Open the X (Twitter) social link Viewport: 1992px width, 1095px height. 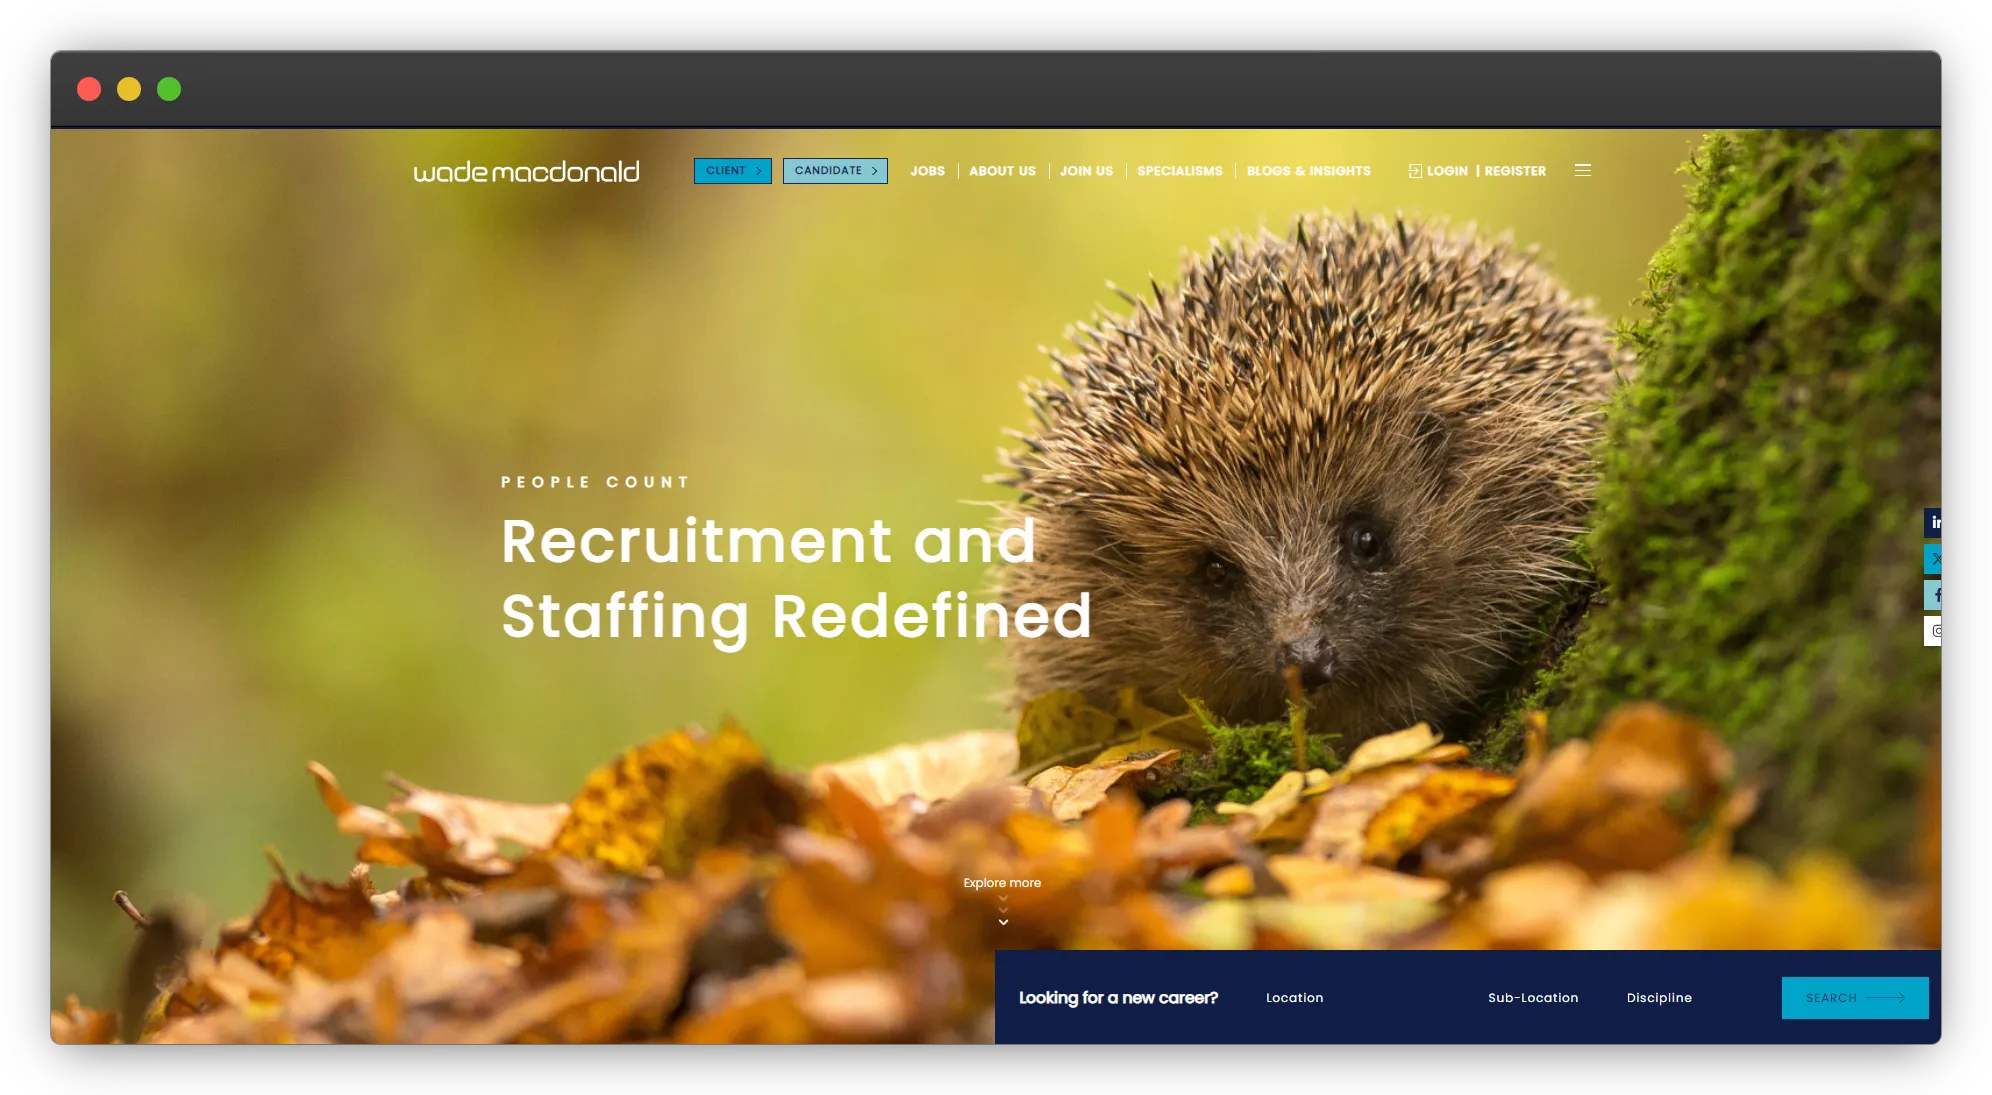1934,559
